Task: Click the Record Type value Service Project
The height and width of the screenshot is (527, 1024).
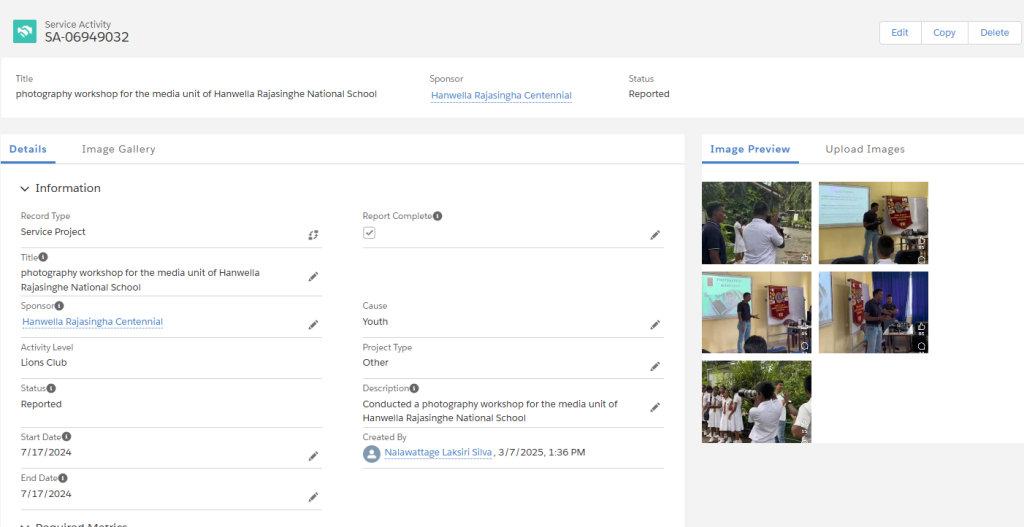Action: pyautogui.click(x=53, y=232)
